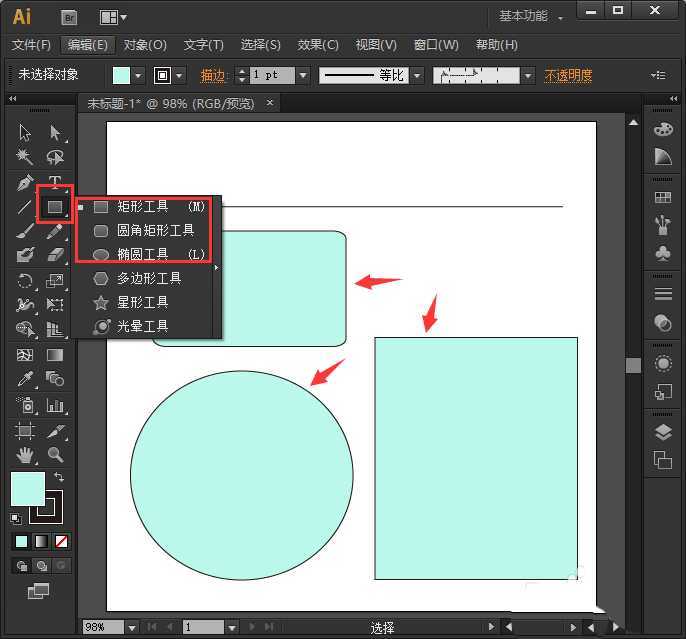
Task: Set paint to None (red slash)
Action: [x=62, y=541]
